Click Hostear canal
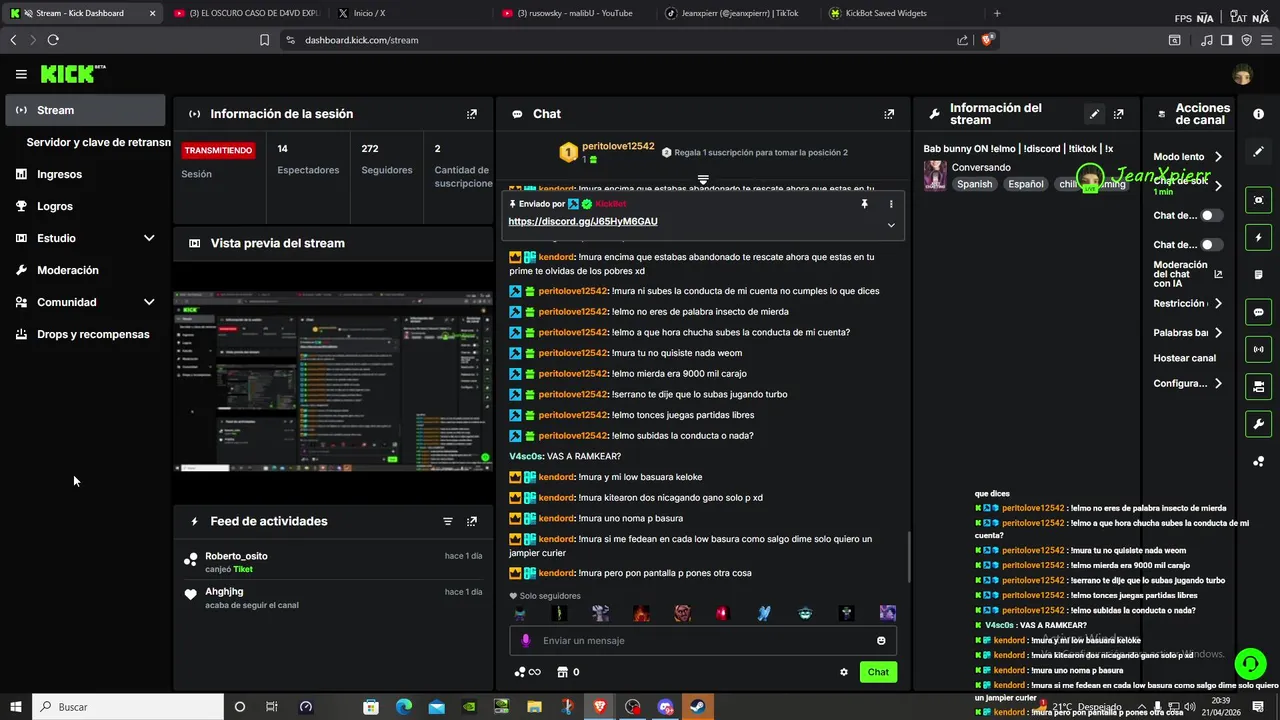 pos(1185,358)
